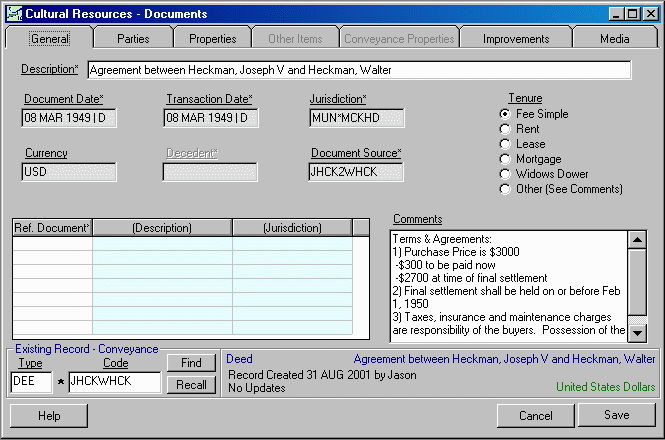The image size is (665, 440).
Task: Open the Media tab
Action: tap(615, 39)
